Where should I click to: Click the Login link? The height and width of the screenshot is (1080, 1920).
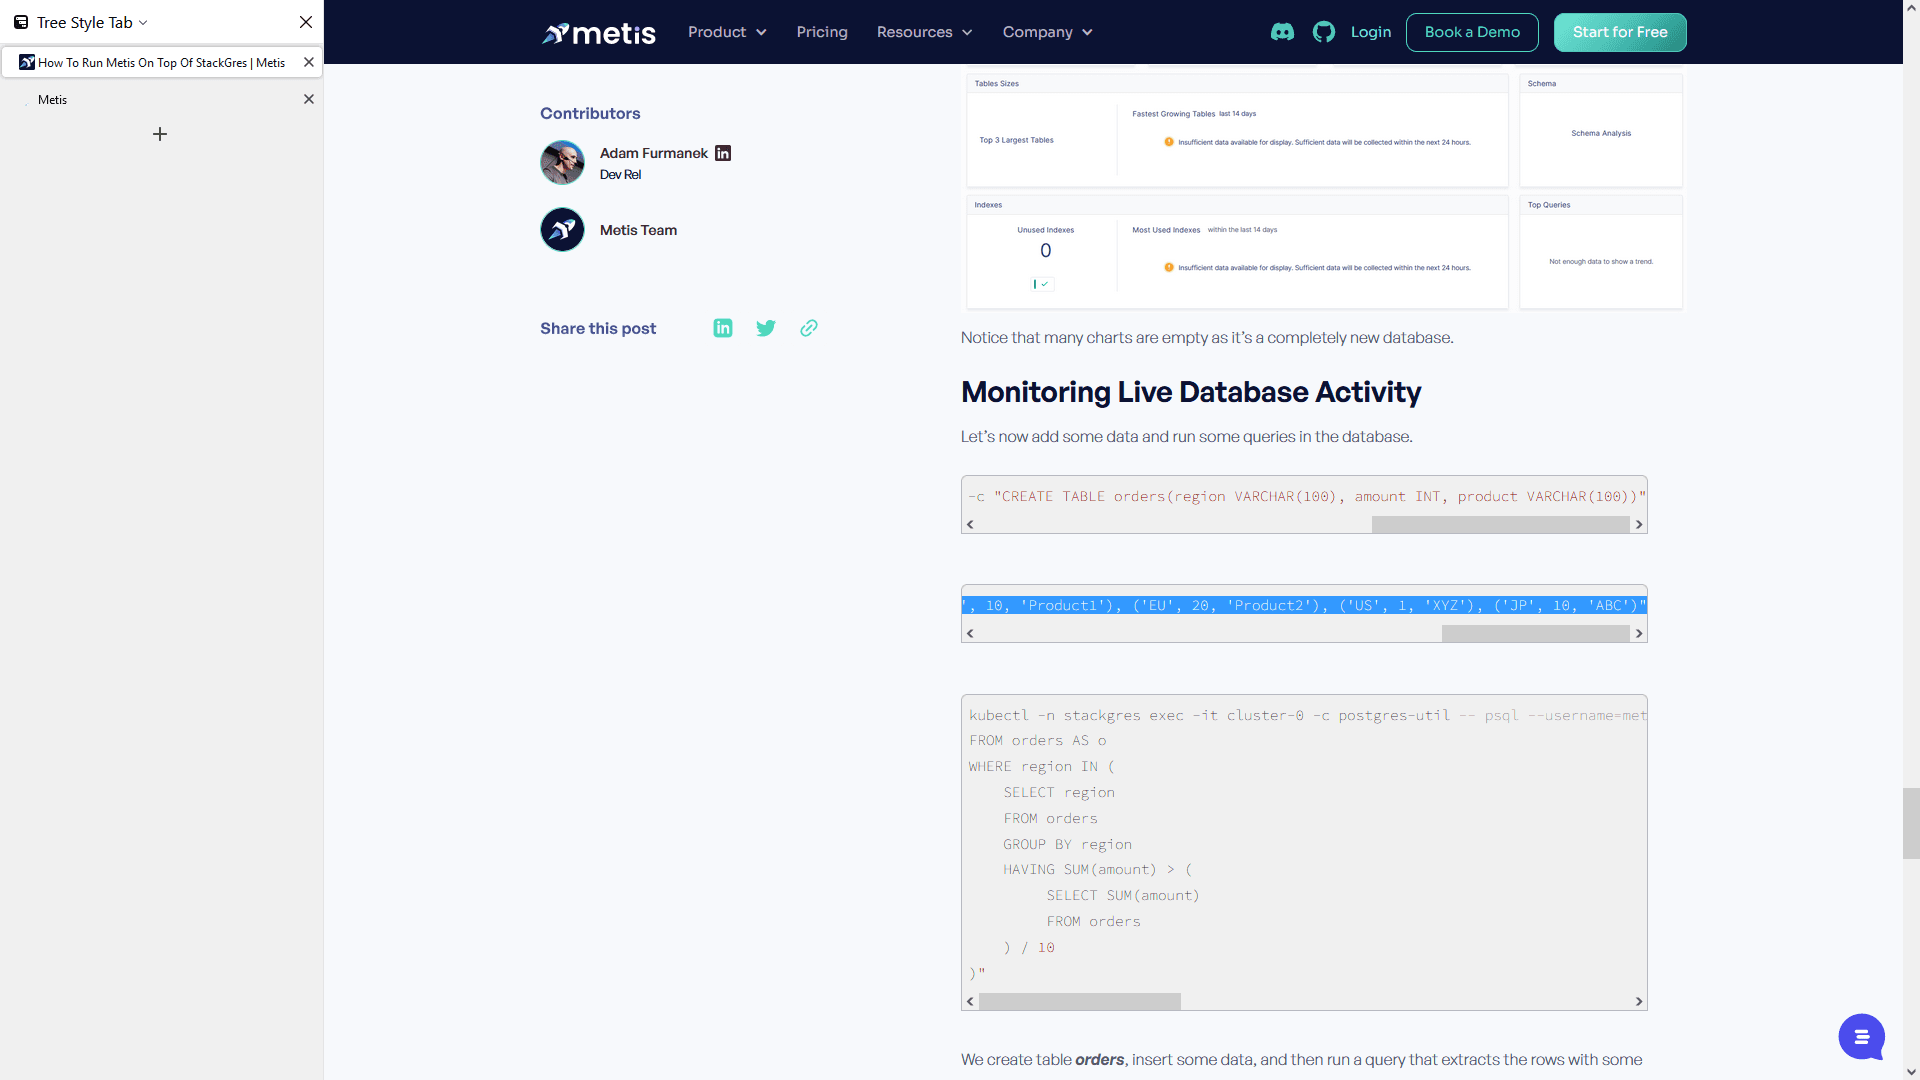click(x=1371, y=32)
